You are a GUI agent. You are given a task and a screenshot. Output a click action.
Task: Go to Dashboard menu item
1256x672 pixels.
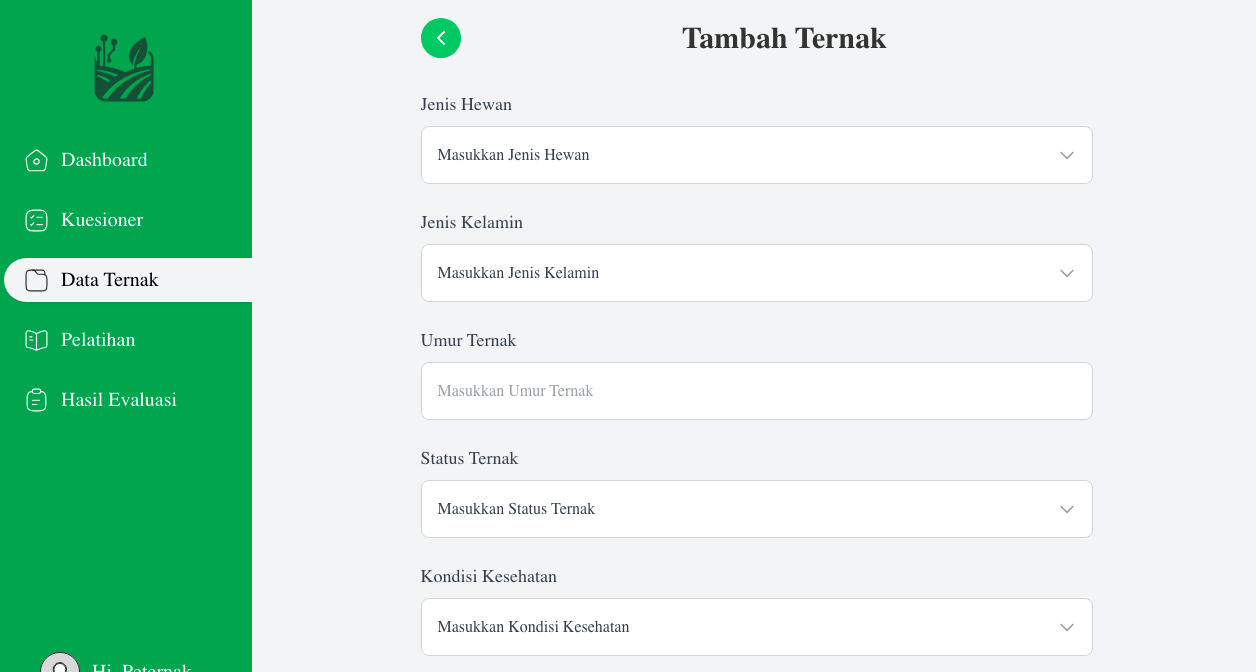click(104, 160)
